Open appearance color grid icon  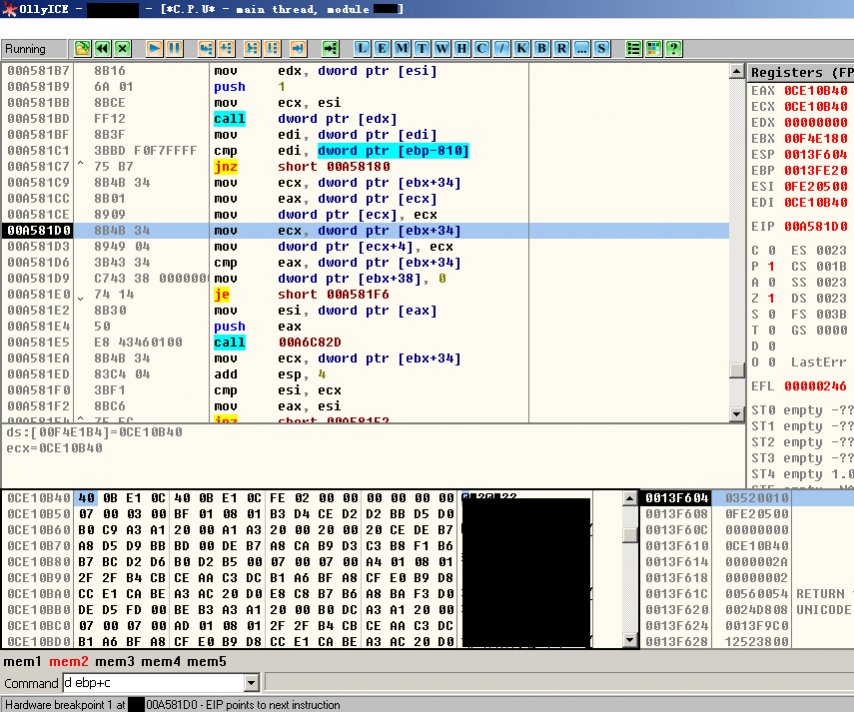pos(654,49)
